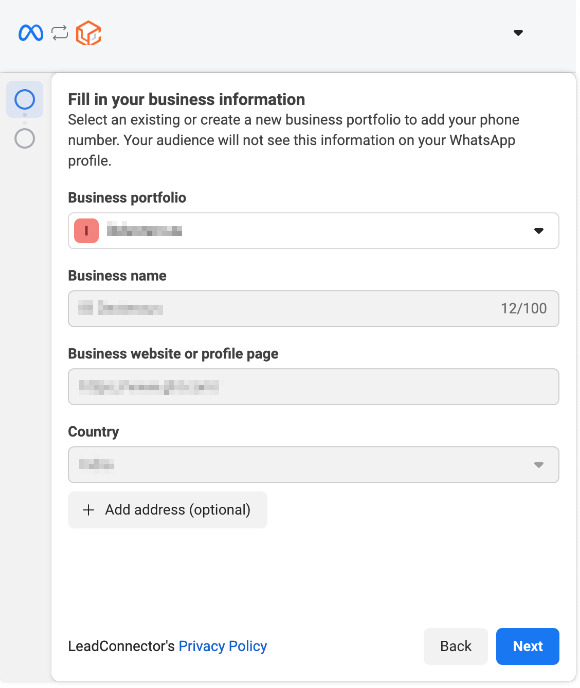Click the Meta logo icon
The image size is (580, 688).
tap(31, 33)
